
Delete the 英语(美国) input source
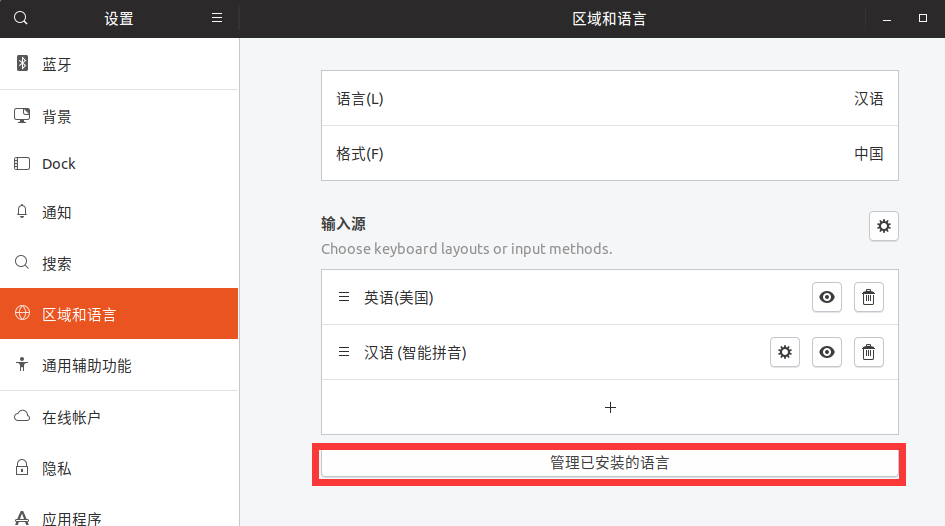(x=869, y=297)
